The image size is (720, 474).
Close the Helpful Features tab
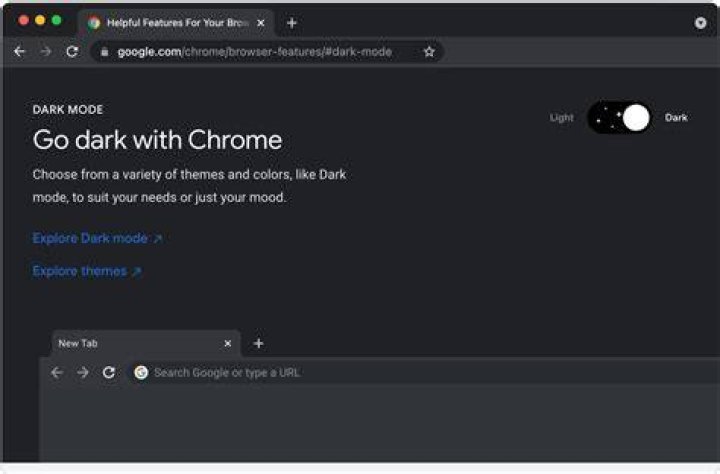261,23
